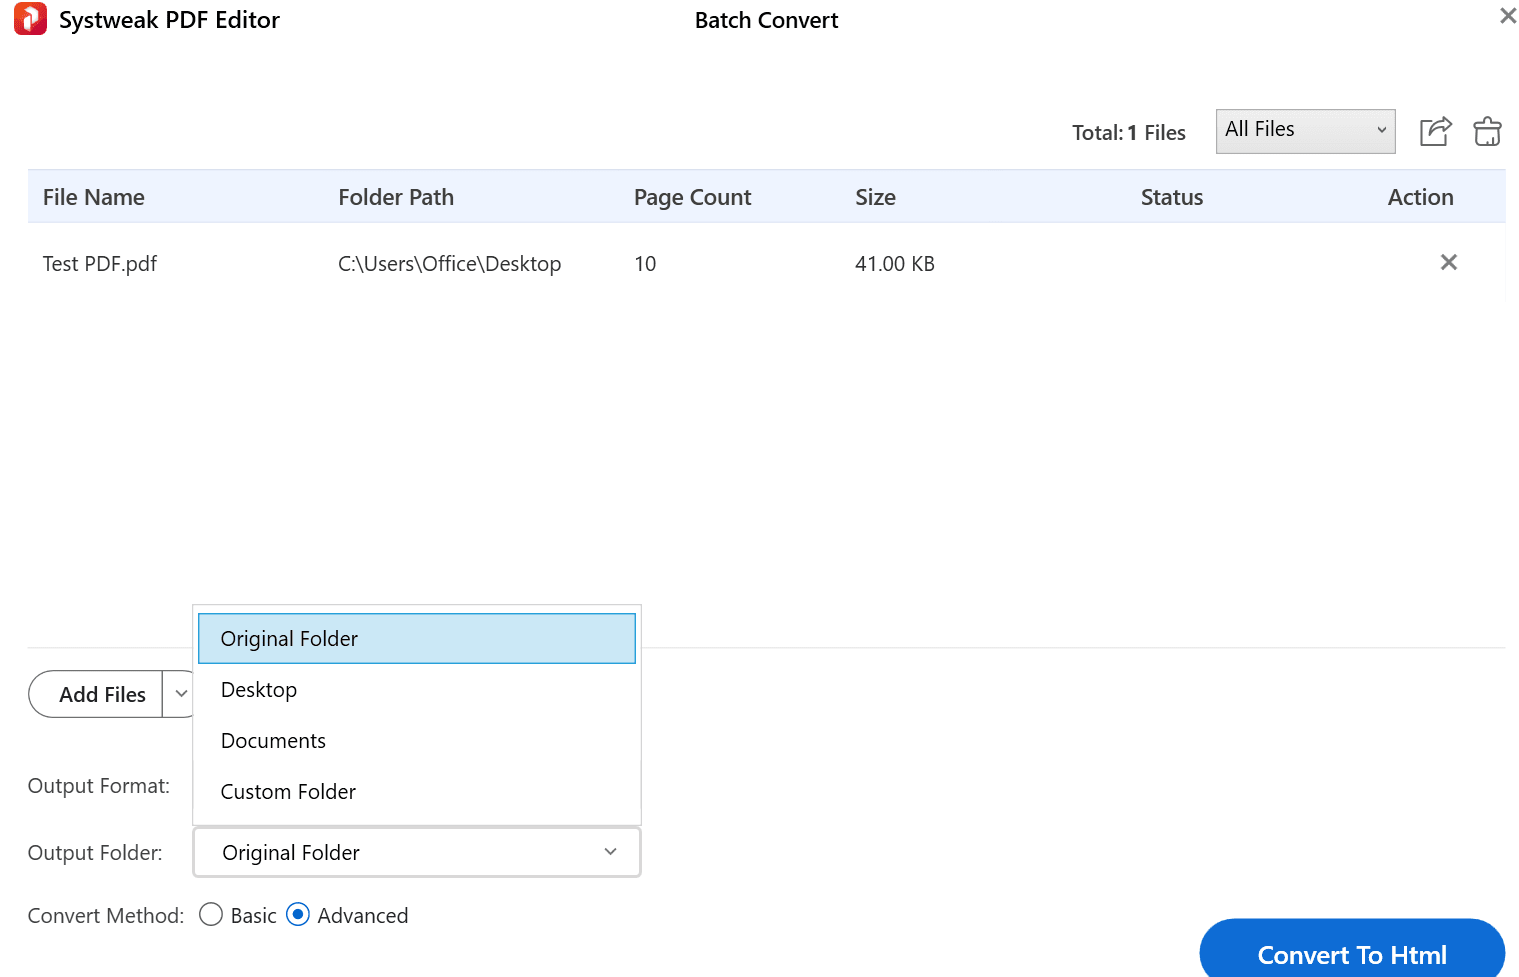Open the All Files filter dropdown
This screenshot has width=1519, height=977.
click(1305, 130)
